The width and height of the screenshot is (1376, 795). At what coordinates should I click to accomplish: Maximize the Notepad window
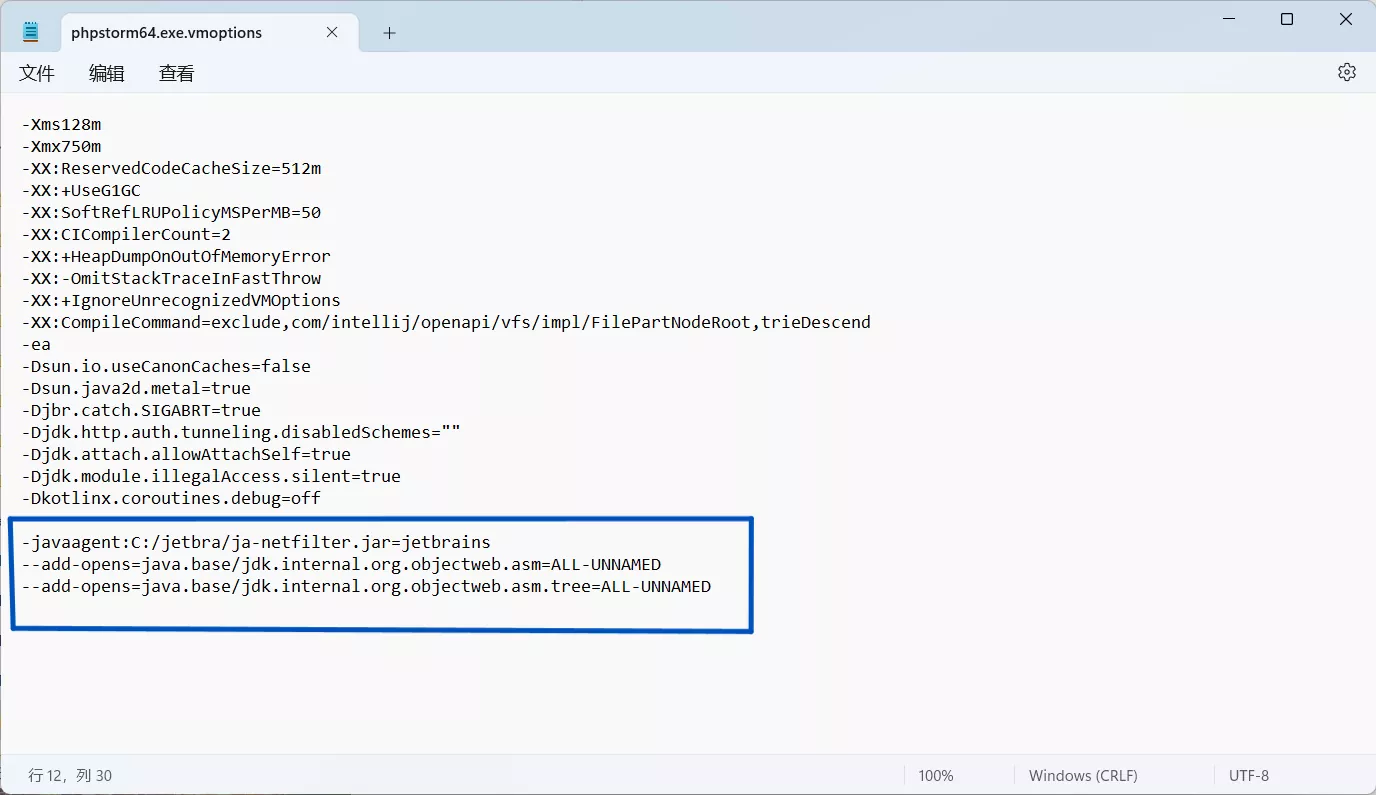click(x=1287, y=19)
